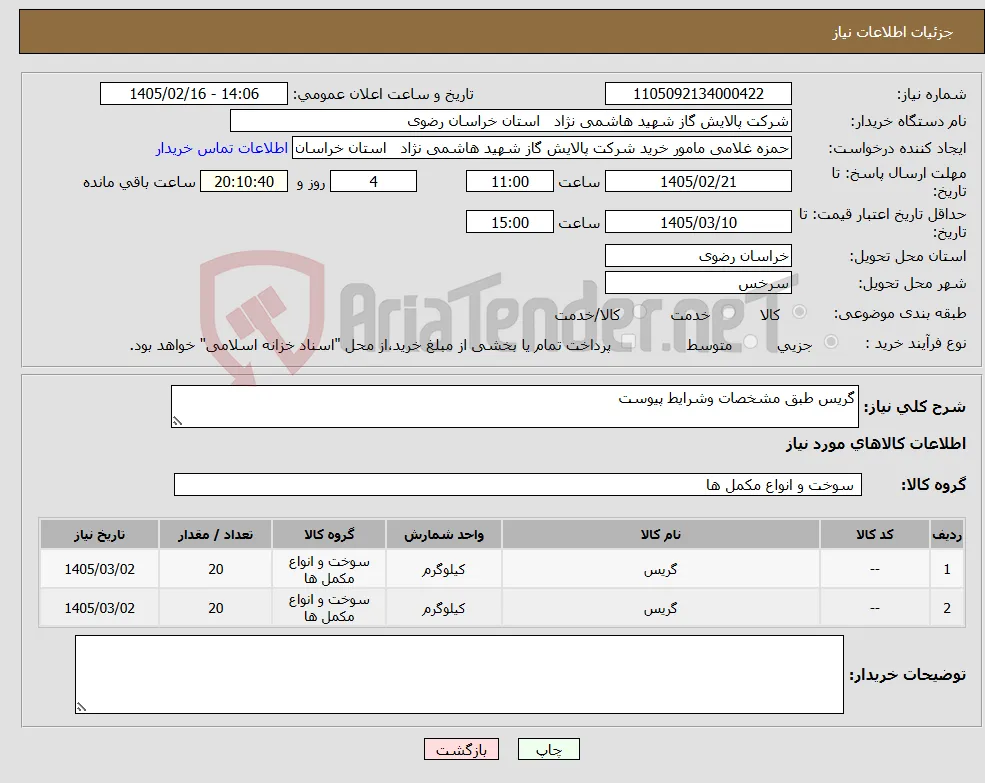Screen dimensions: 985x783
Task: Click the تاریخ نیاز column header
Action: click(x=99, y=534)
